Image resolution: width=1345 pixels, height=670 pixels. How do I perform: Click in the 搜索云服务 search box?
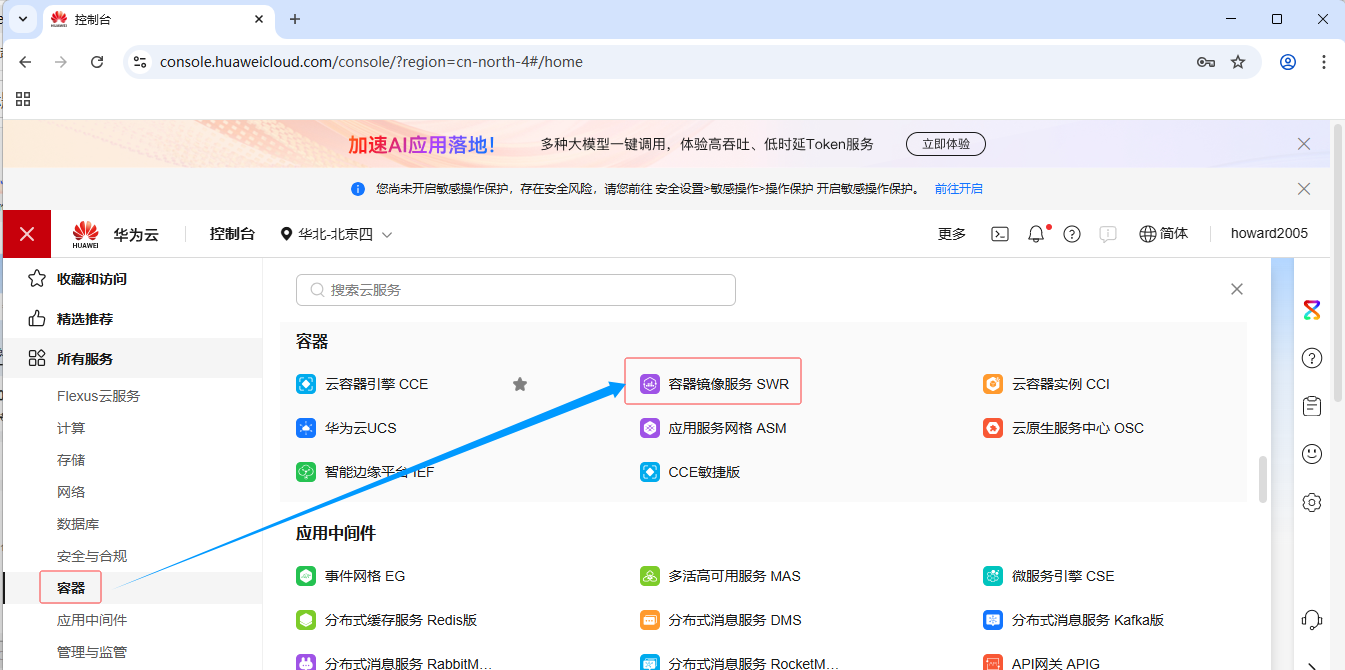(516, 290)
